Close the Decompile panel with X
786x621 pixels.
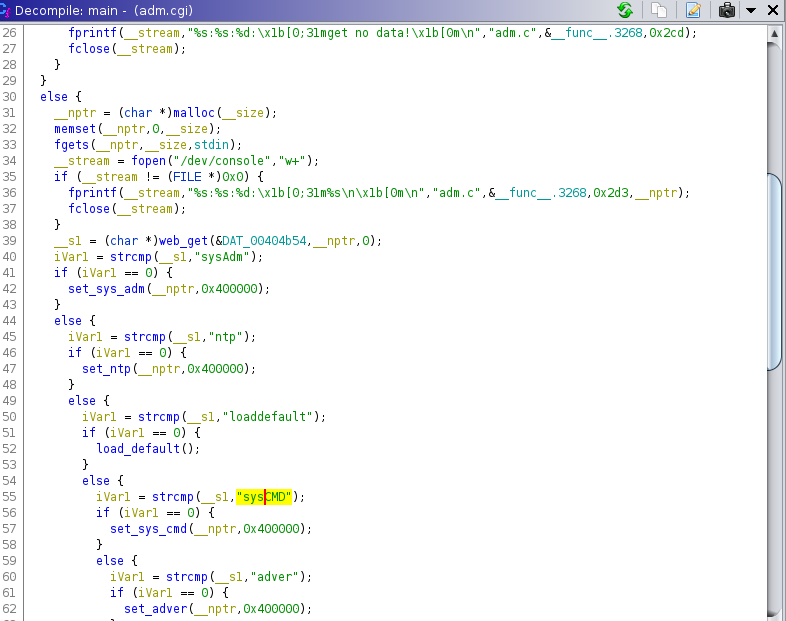pyautogui.click(x=772, y=11)
